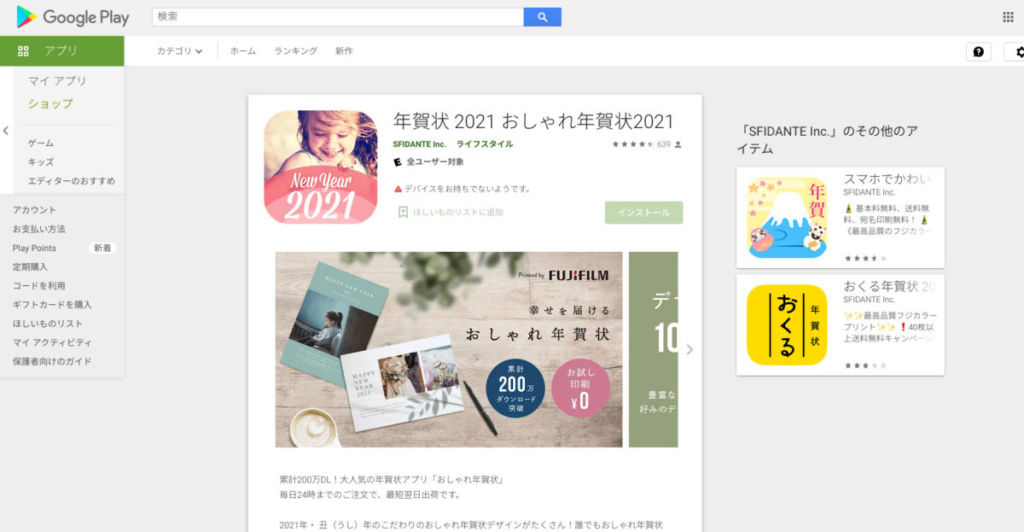Click the red device warning triangle icon
The image size is (1024, 532).
point(398,189)
